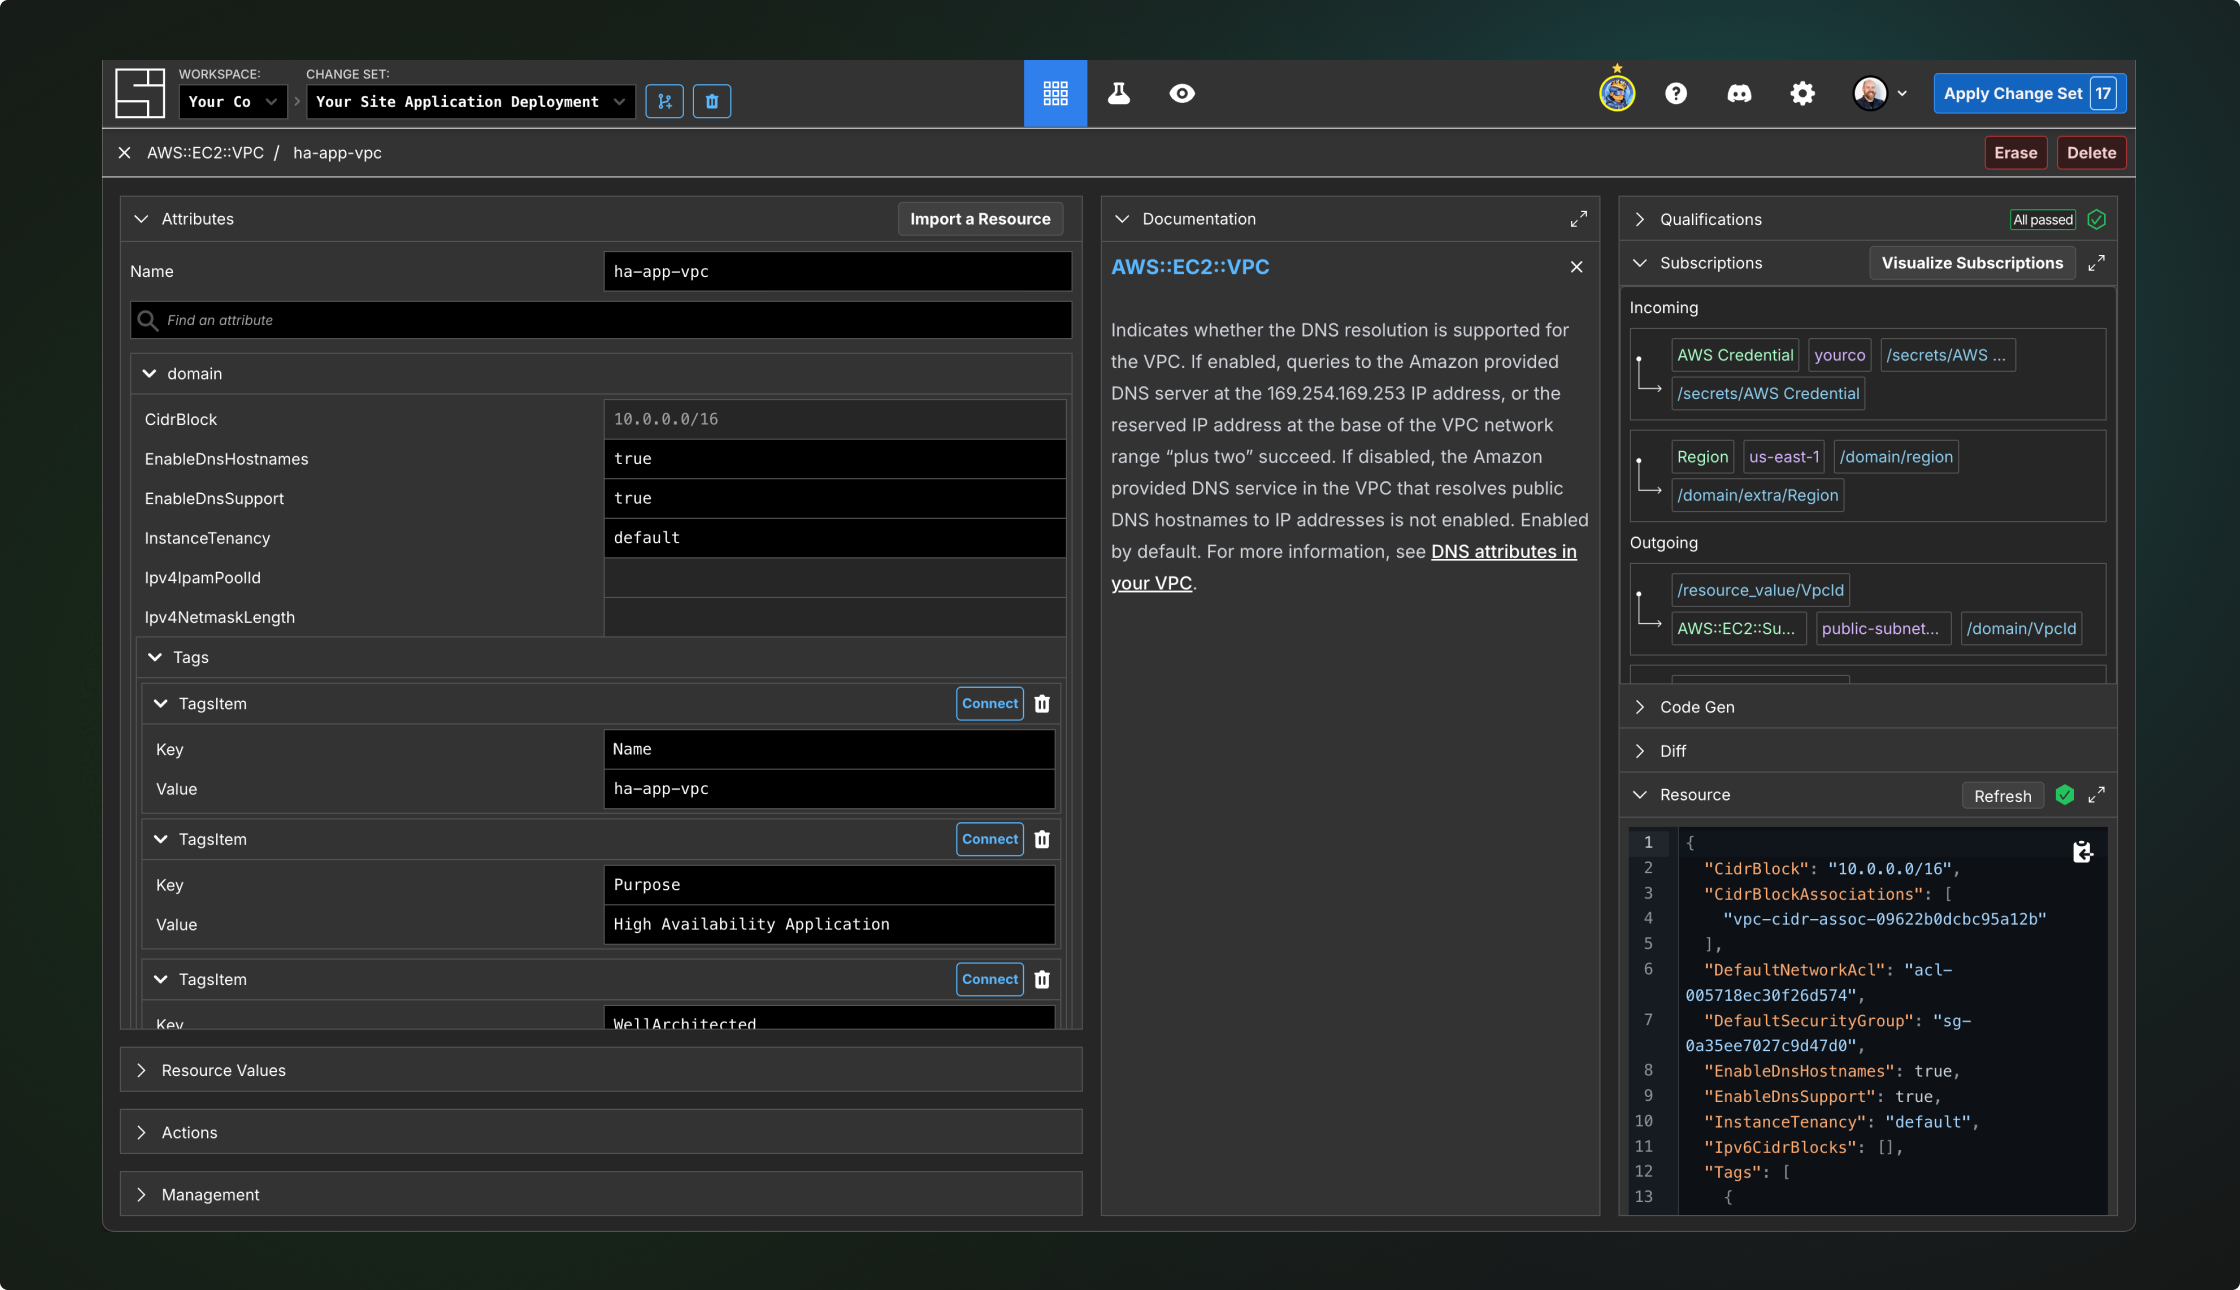Expand the Resource Values section

601,1070
